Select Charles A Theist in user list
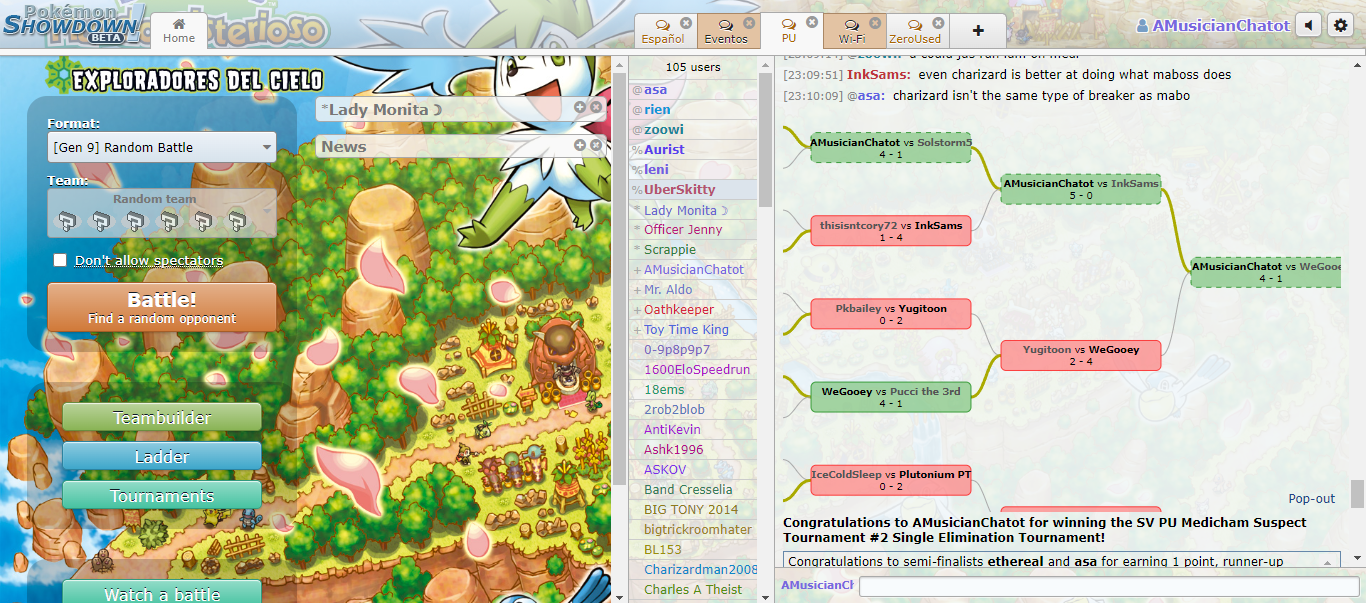1366x603 pixels. (x=693, y=590)
